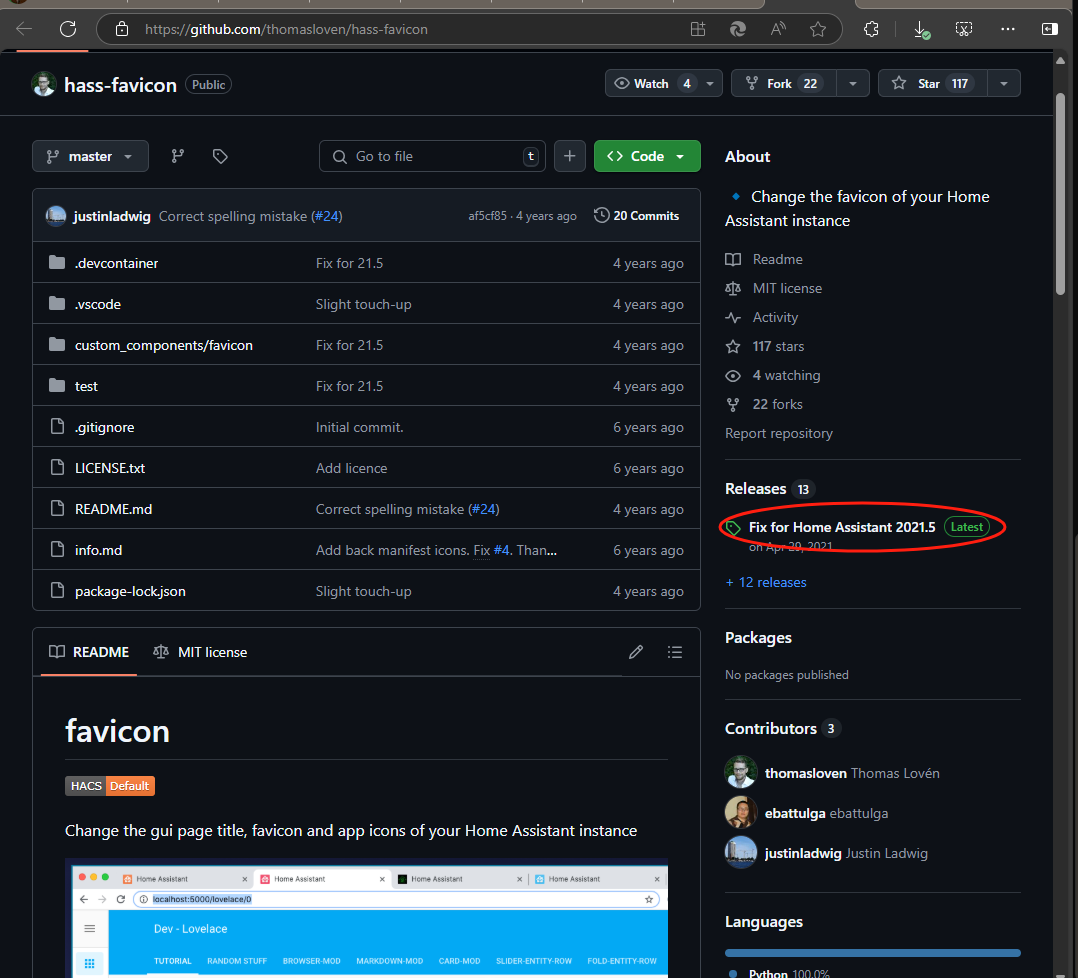Open the green Code dropdown
This screenshot has width=1078, height=978.
(647, 156)
